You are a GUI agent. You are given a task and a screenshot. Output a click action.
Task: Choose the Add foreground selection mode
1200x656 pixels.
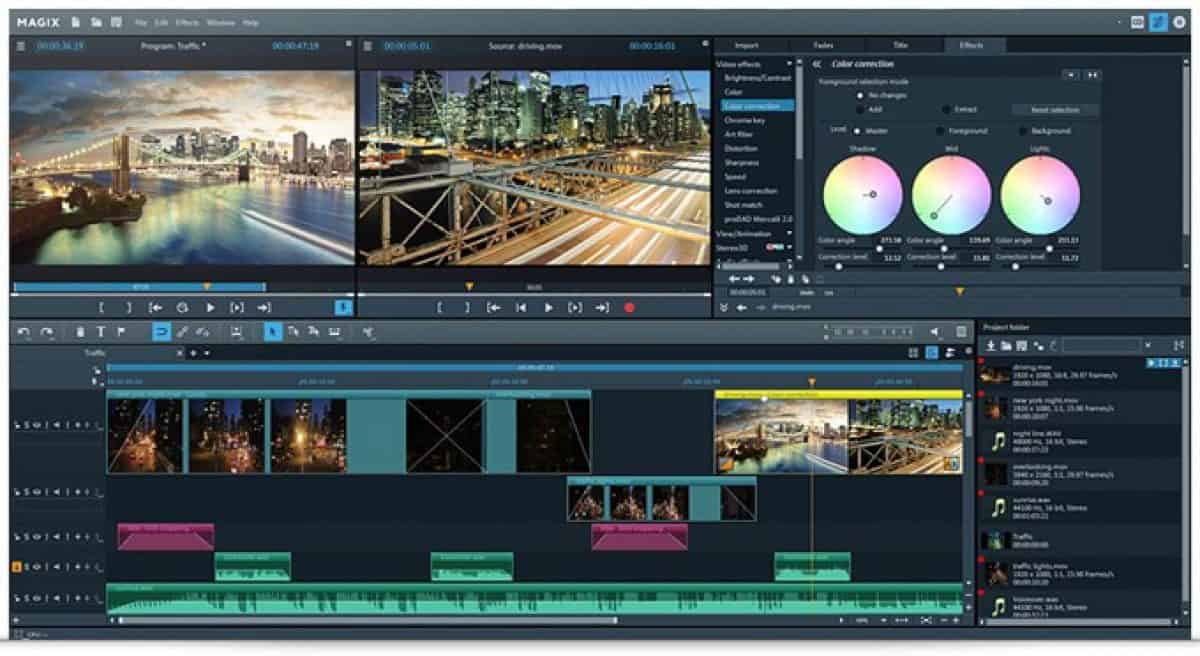click(x=859, y=109)
